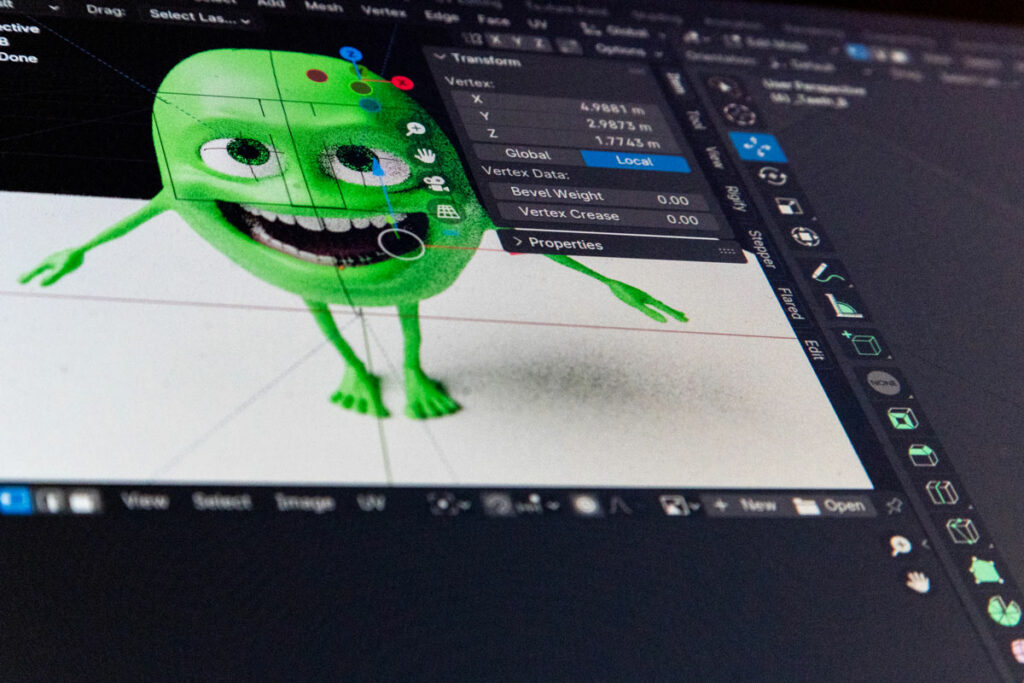
Task: Open the Face menu
Action: pos(493,20)
